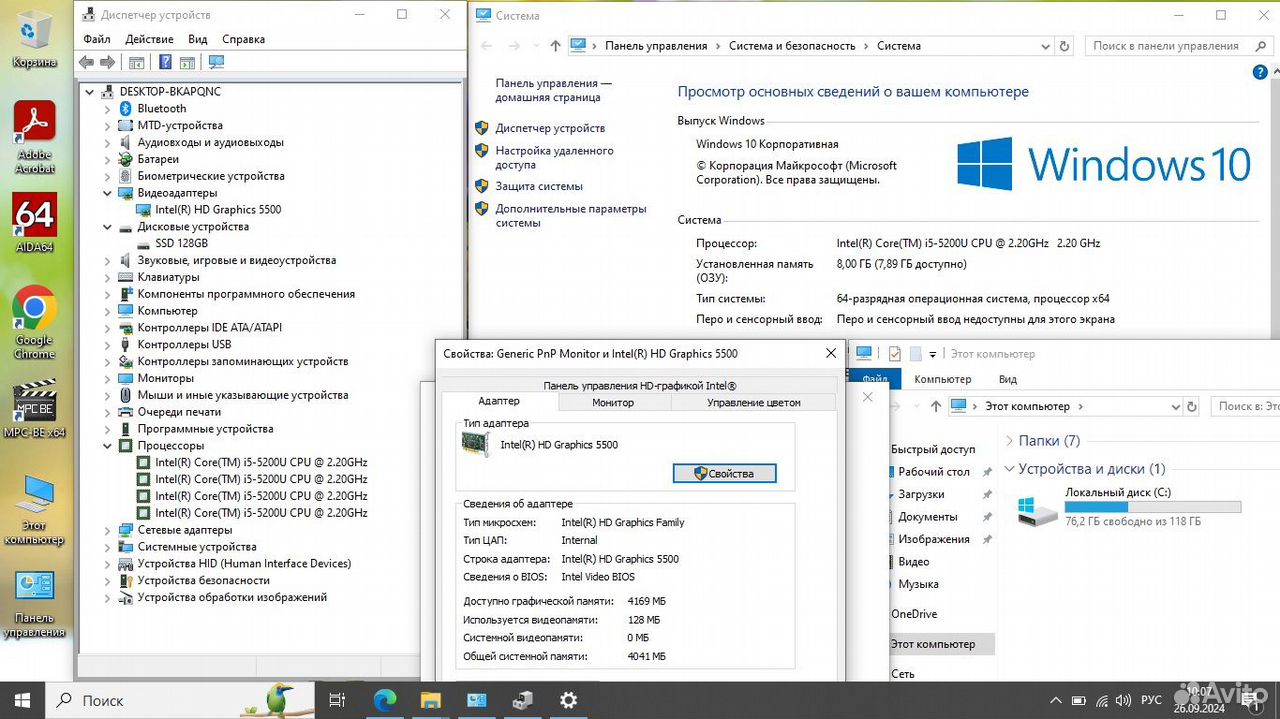Click the adapter Свойства button
The height and width of the screenshot is (719, 1280).
click(x=725, y=473)
